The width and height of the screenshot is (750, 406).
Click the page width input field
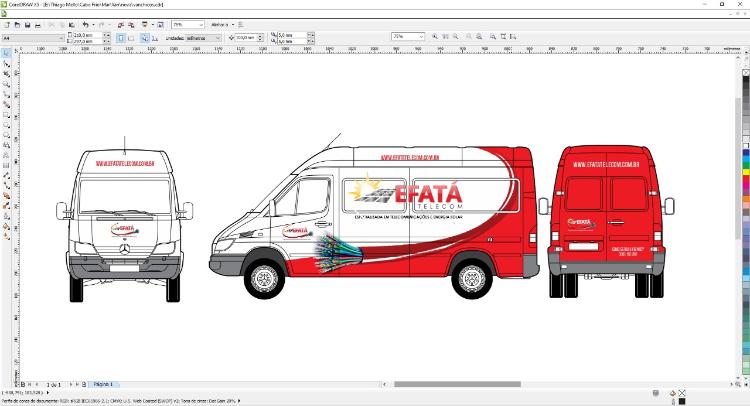[88, 35]
